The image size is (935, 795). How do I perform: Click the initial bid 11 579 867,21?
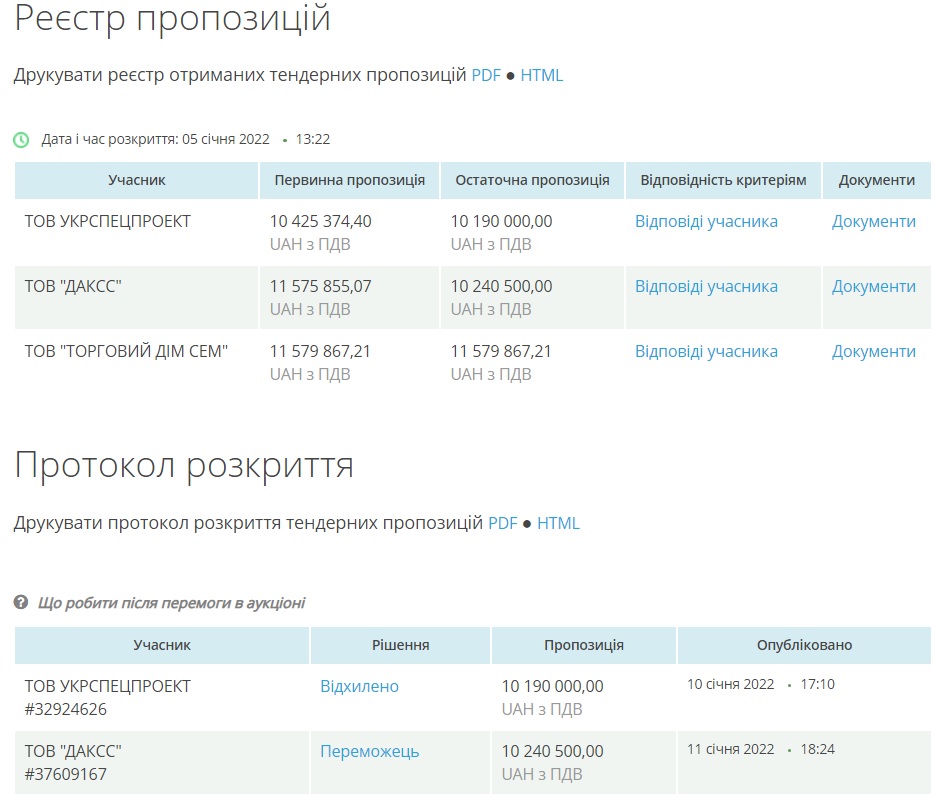(320, 351)
